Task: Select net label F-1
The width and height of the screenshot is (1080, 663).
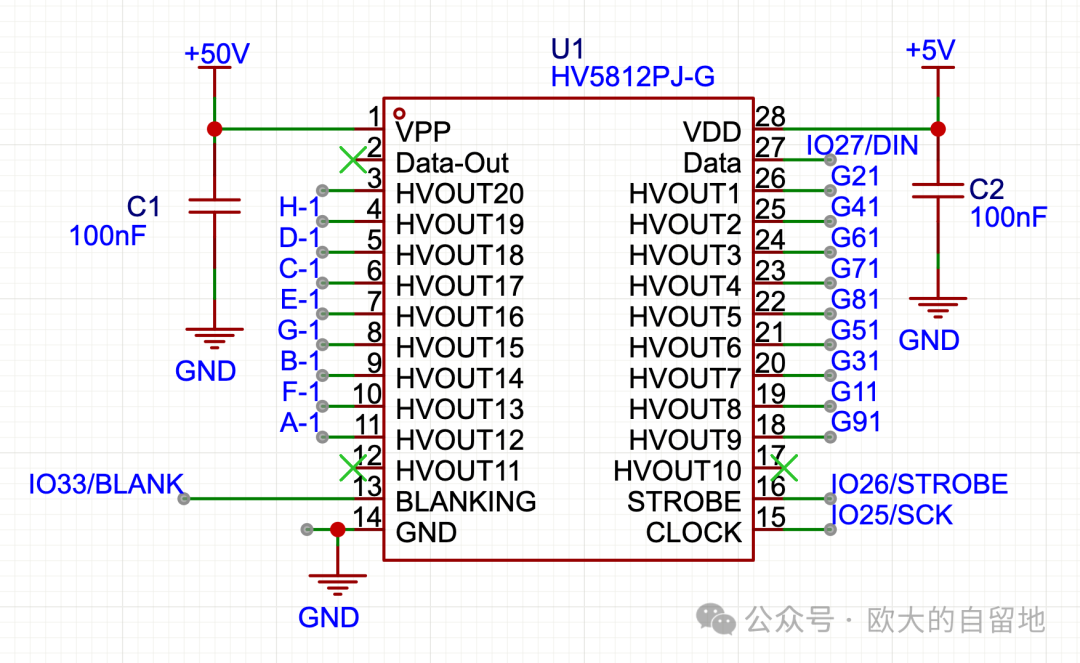Action: 301,391
